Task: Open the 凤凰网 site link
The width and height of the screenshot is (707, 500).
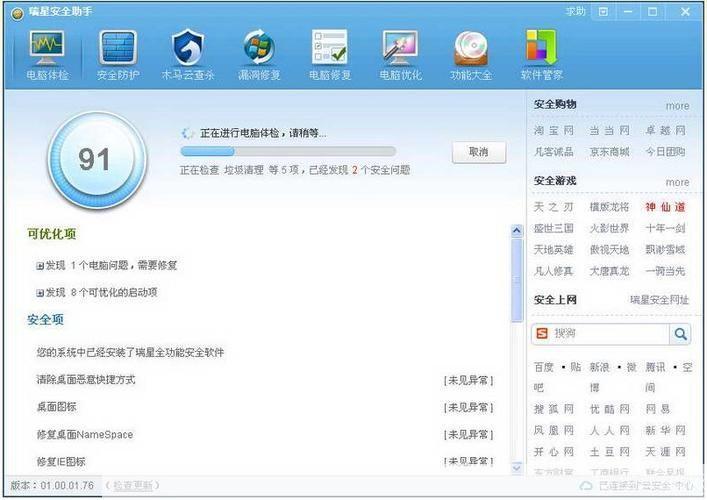Action: point(554,431)
